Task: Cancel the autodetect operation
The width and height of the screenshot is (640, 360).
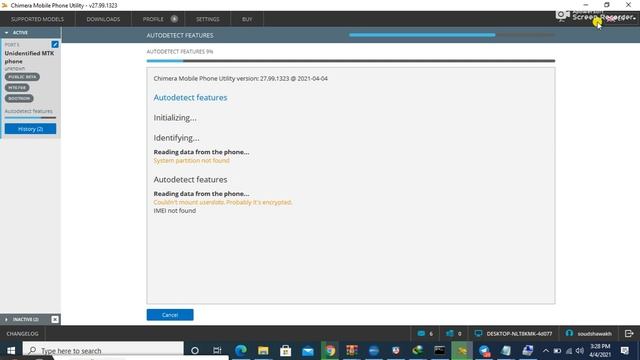Action: point(170,315)
